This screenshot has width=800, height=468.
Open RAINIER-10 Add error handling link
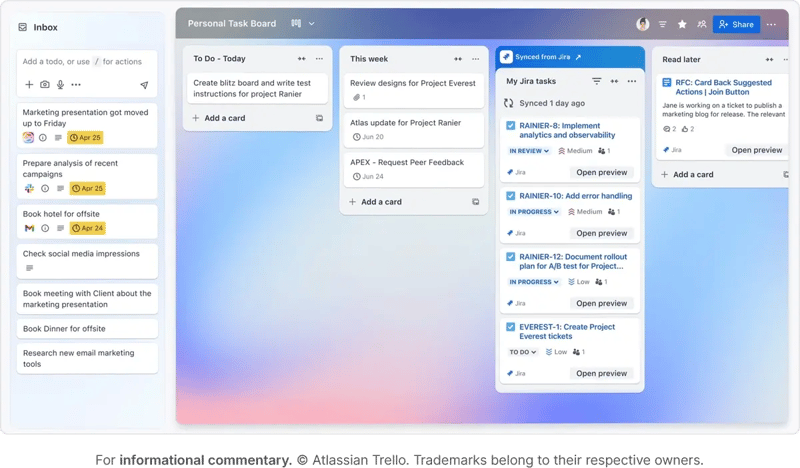[576, 196]
